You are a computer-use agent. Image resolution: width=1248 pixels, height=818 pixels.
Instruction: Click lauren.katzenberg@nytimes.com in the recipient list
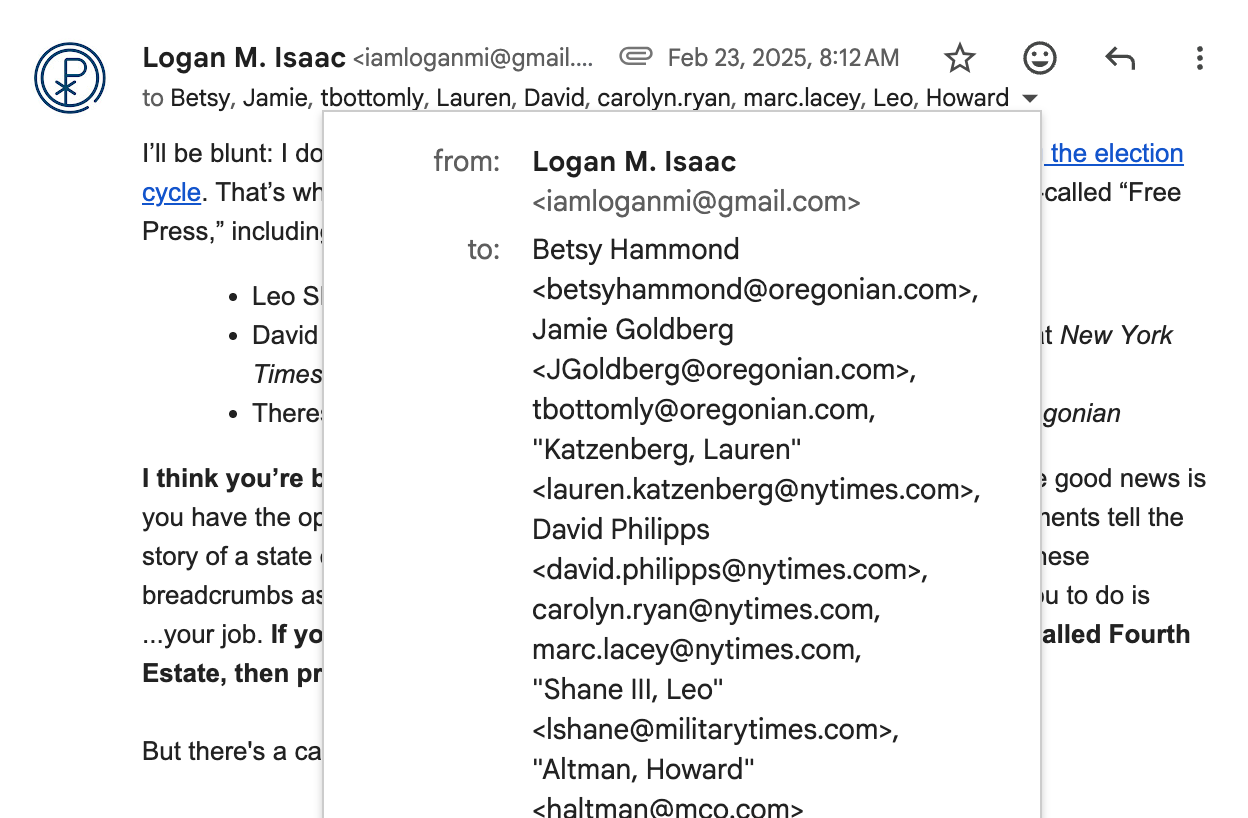coord(756,490)
